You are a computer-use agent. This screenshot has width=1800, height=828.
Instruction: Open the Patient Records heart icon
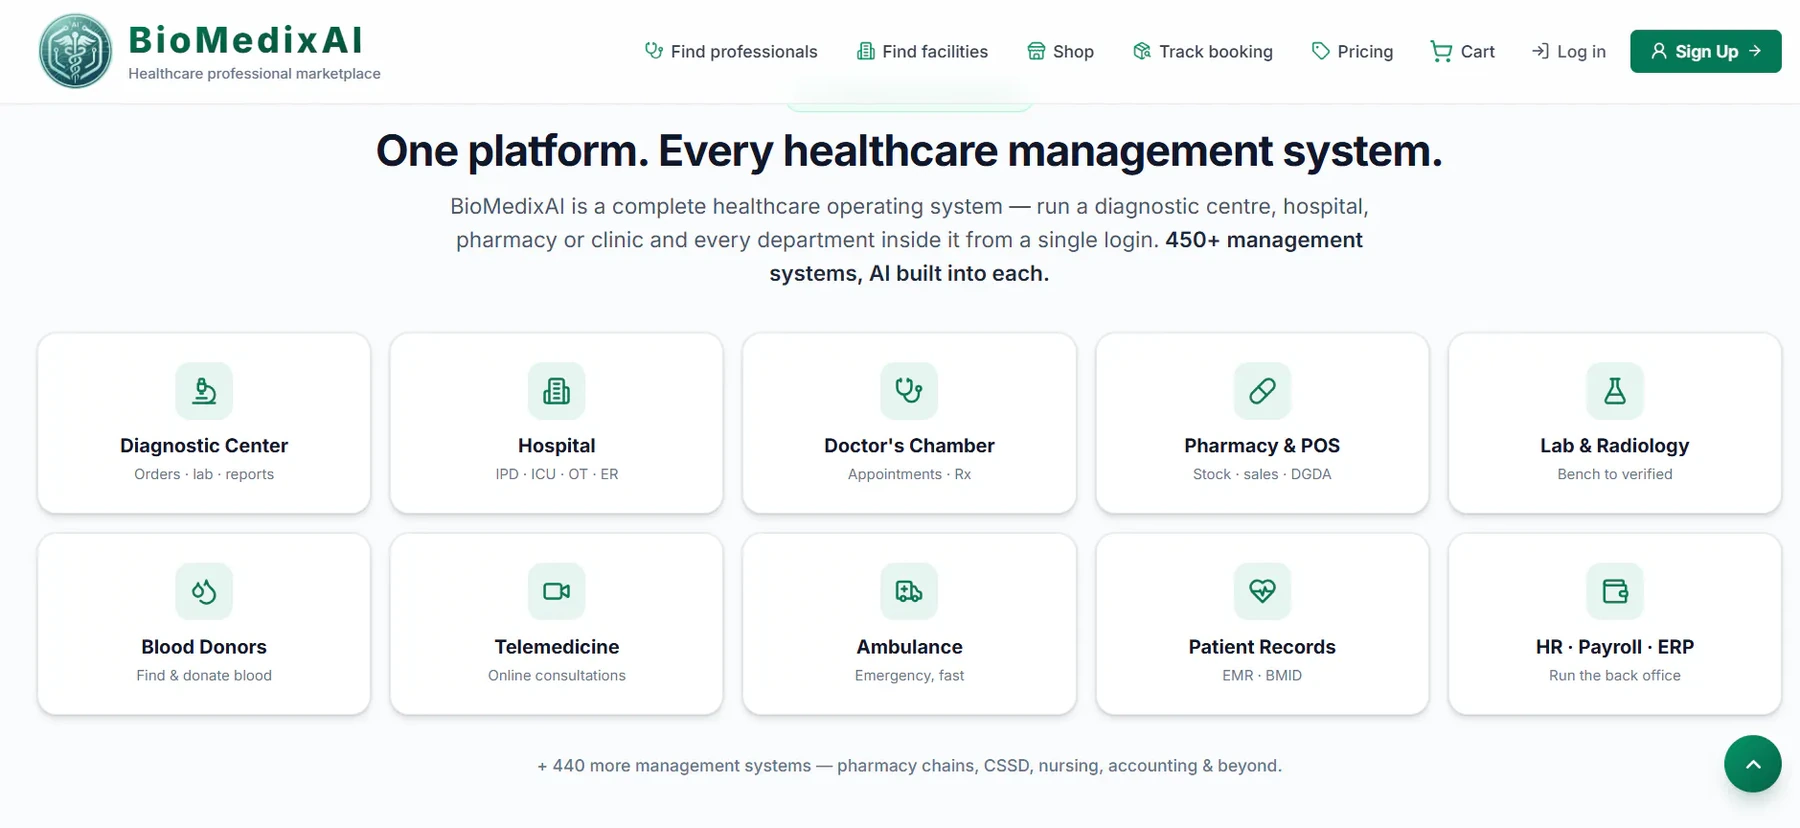[1262, 591]
